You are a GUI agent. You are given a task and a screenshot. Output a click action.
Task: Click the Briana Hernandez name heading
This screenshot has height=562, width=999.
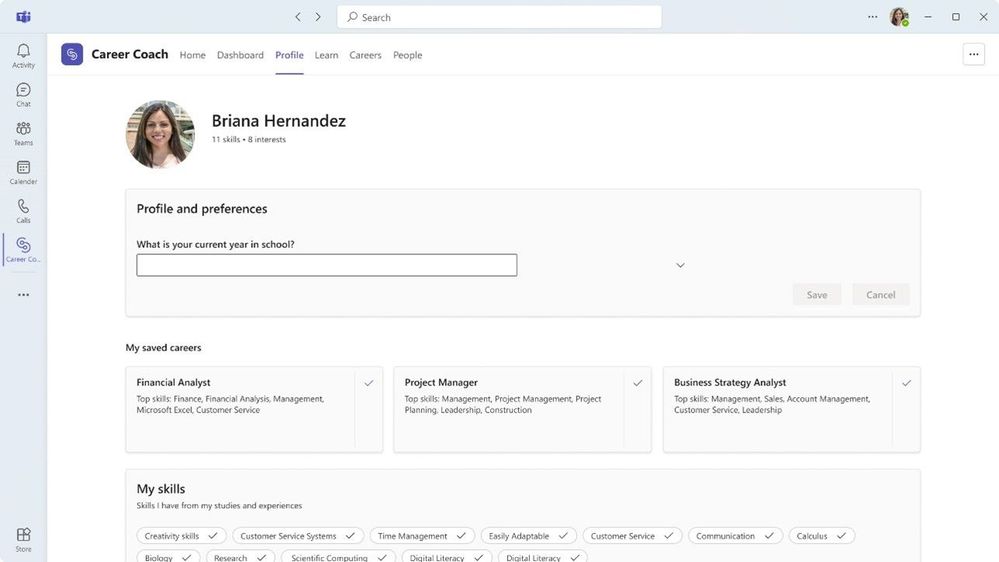pyautogui.click(x=278, y=120)
